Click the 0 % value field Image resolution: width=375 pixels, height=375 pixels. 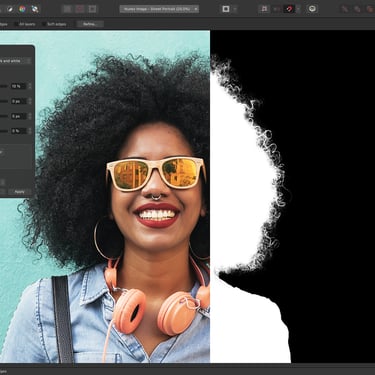[18, 131]
